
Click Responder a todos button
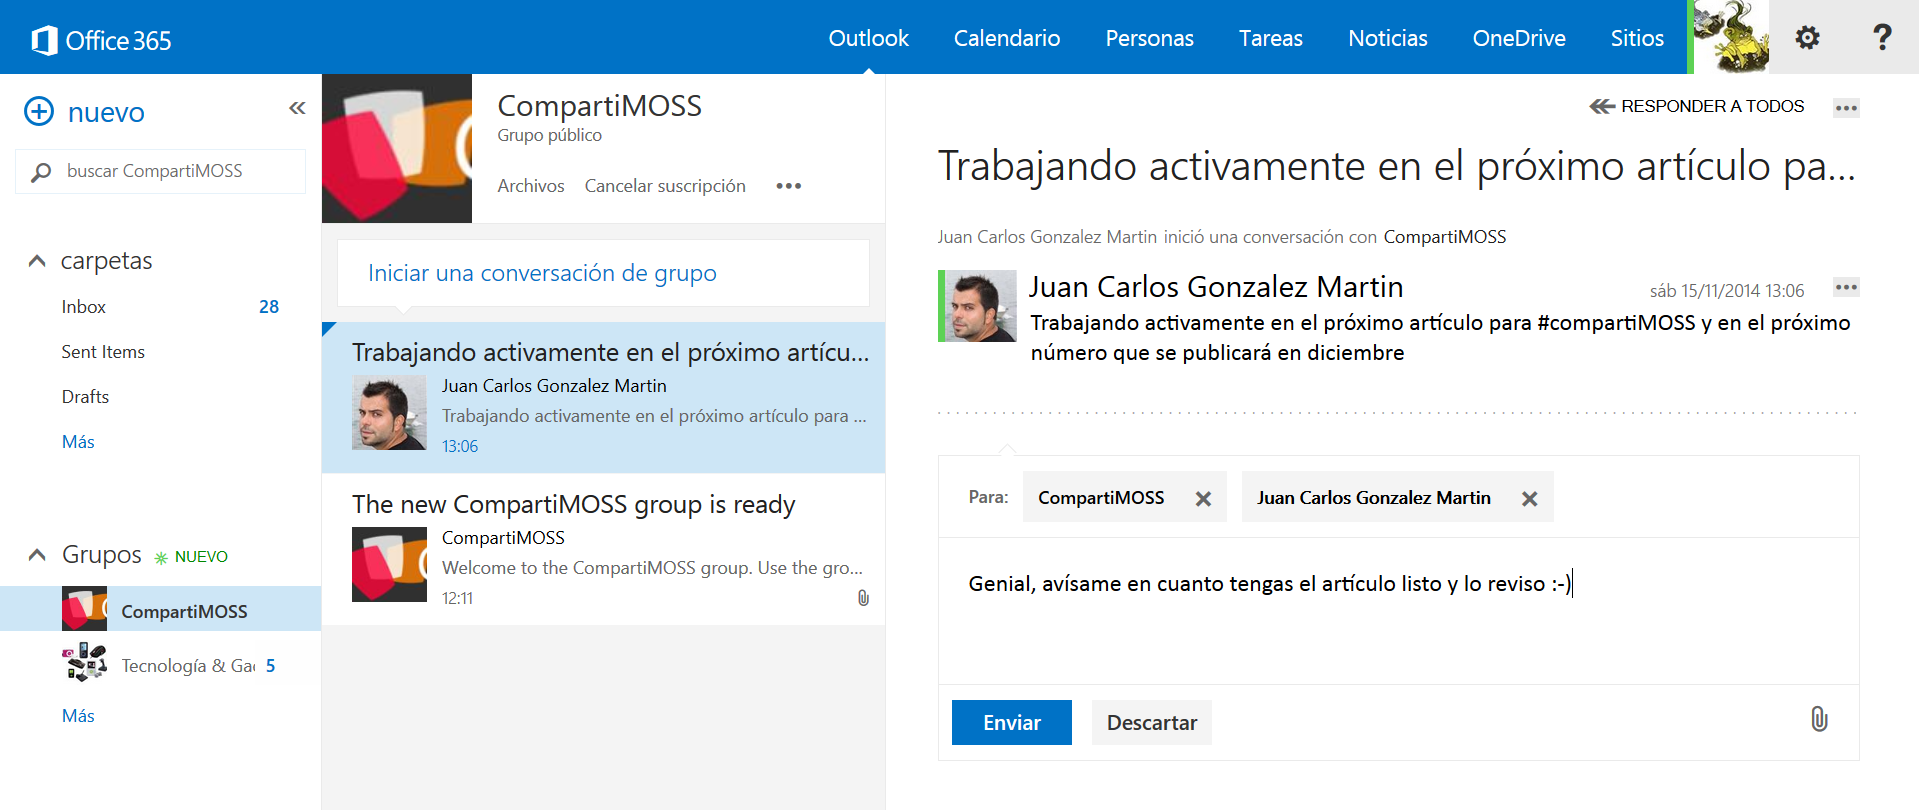click(1697, 106)
